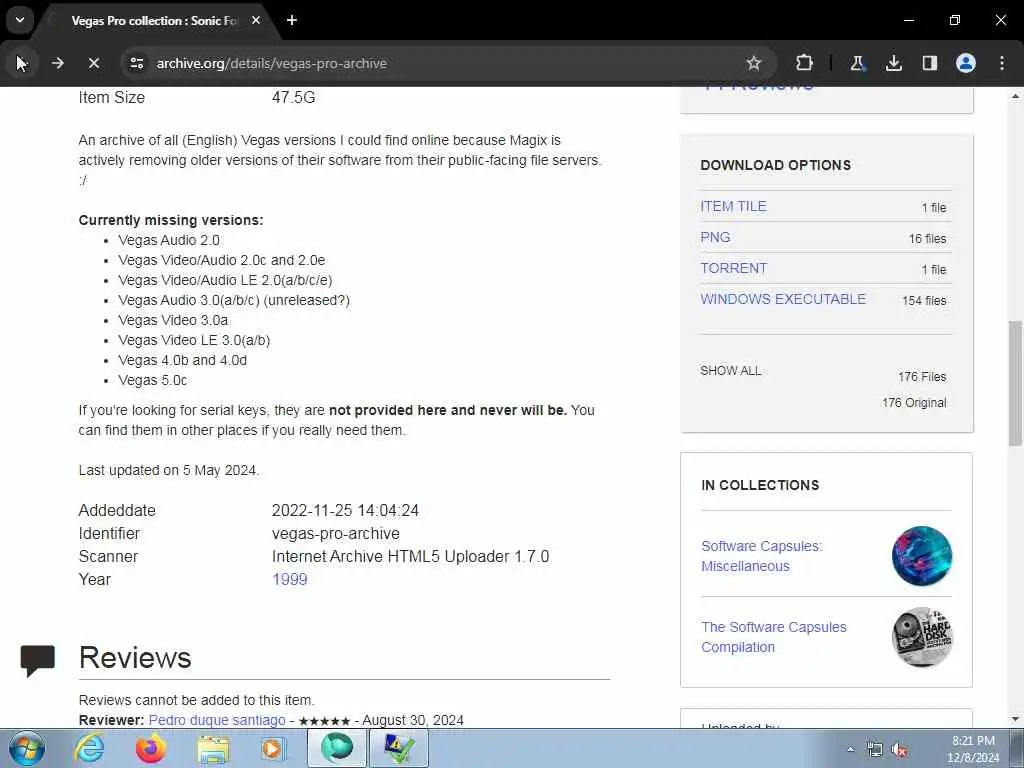Download the TORRENT file
The image size is (1024, 768).
tap(733, 268)
